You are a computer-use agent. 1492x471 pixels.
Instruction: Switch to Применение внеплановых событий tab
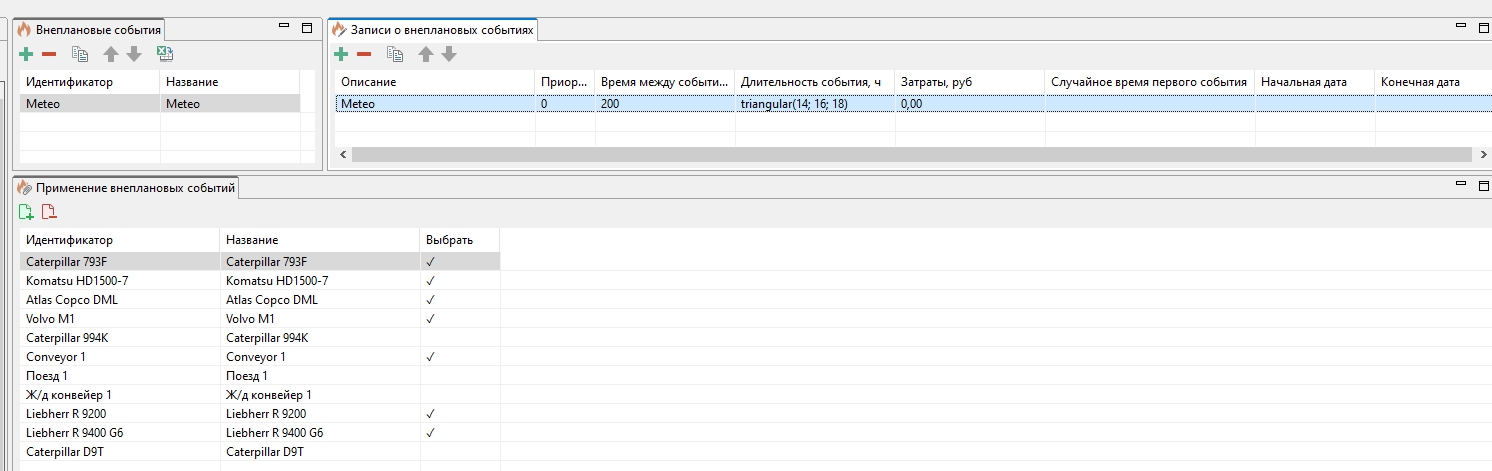[126, 187]
